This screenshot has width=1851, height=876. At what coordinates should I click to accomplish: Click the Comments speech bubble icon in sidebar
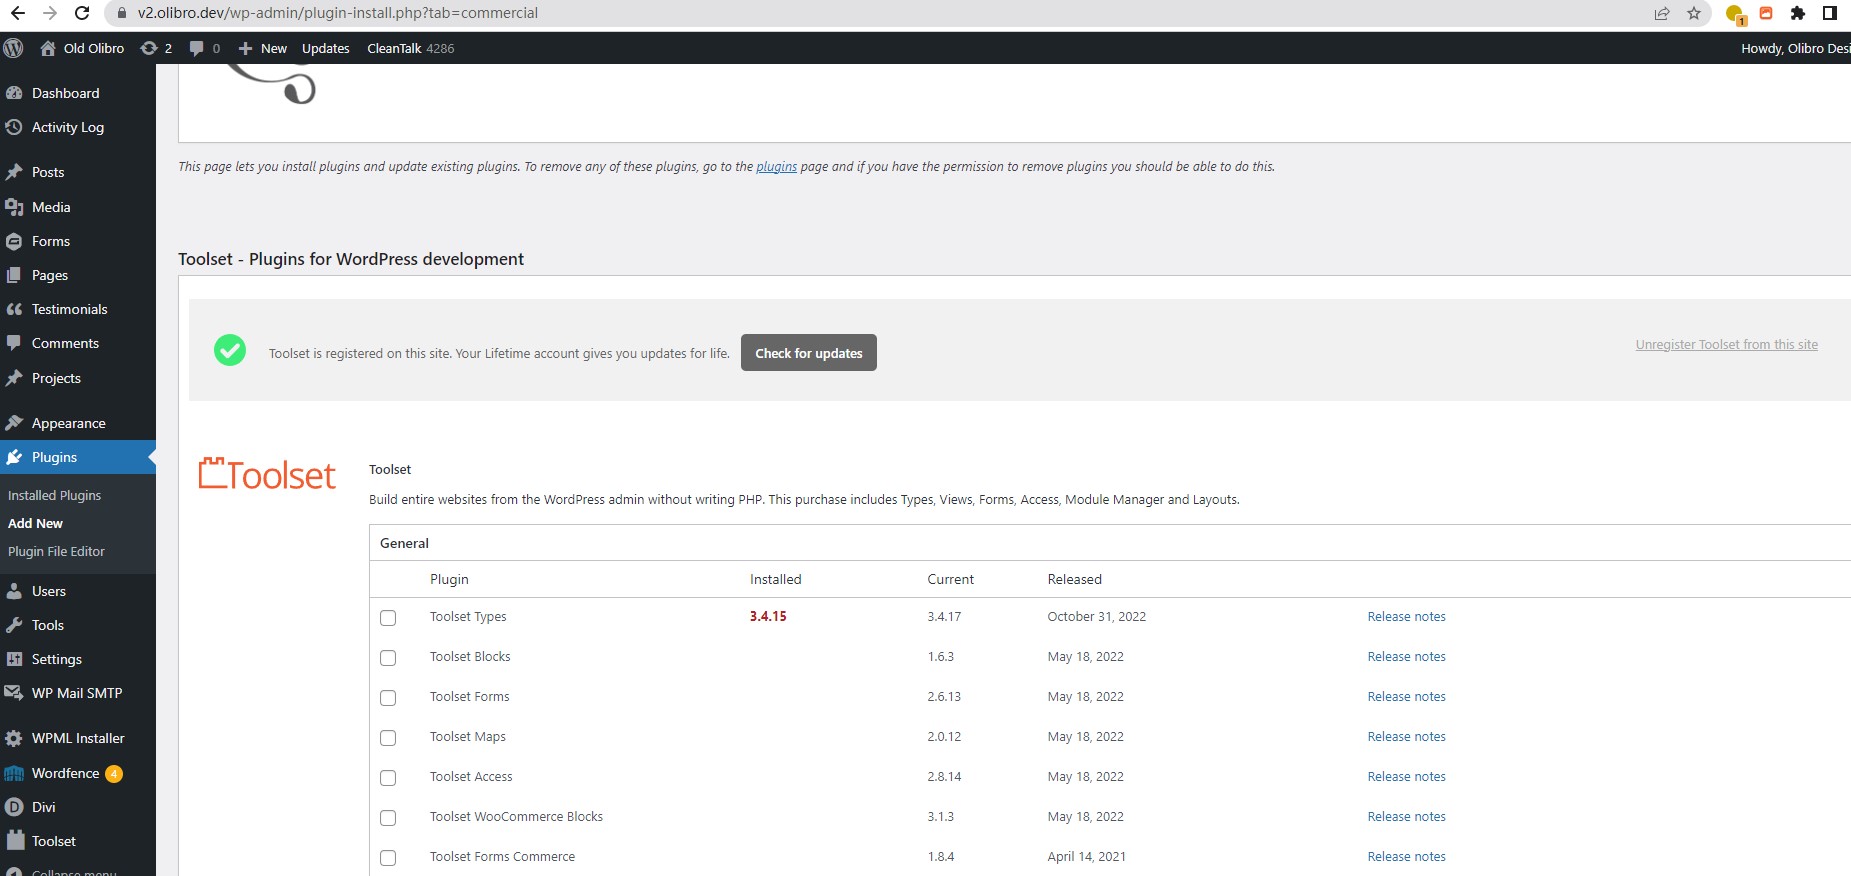14,343
